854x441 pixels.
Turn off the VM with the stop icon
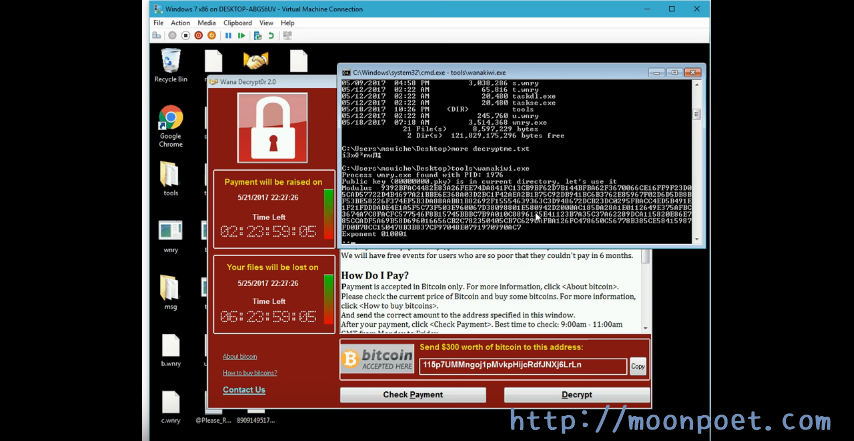tap(185, 35)
